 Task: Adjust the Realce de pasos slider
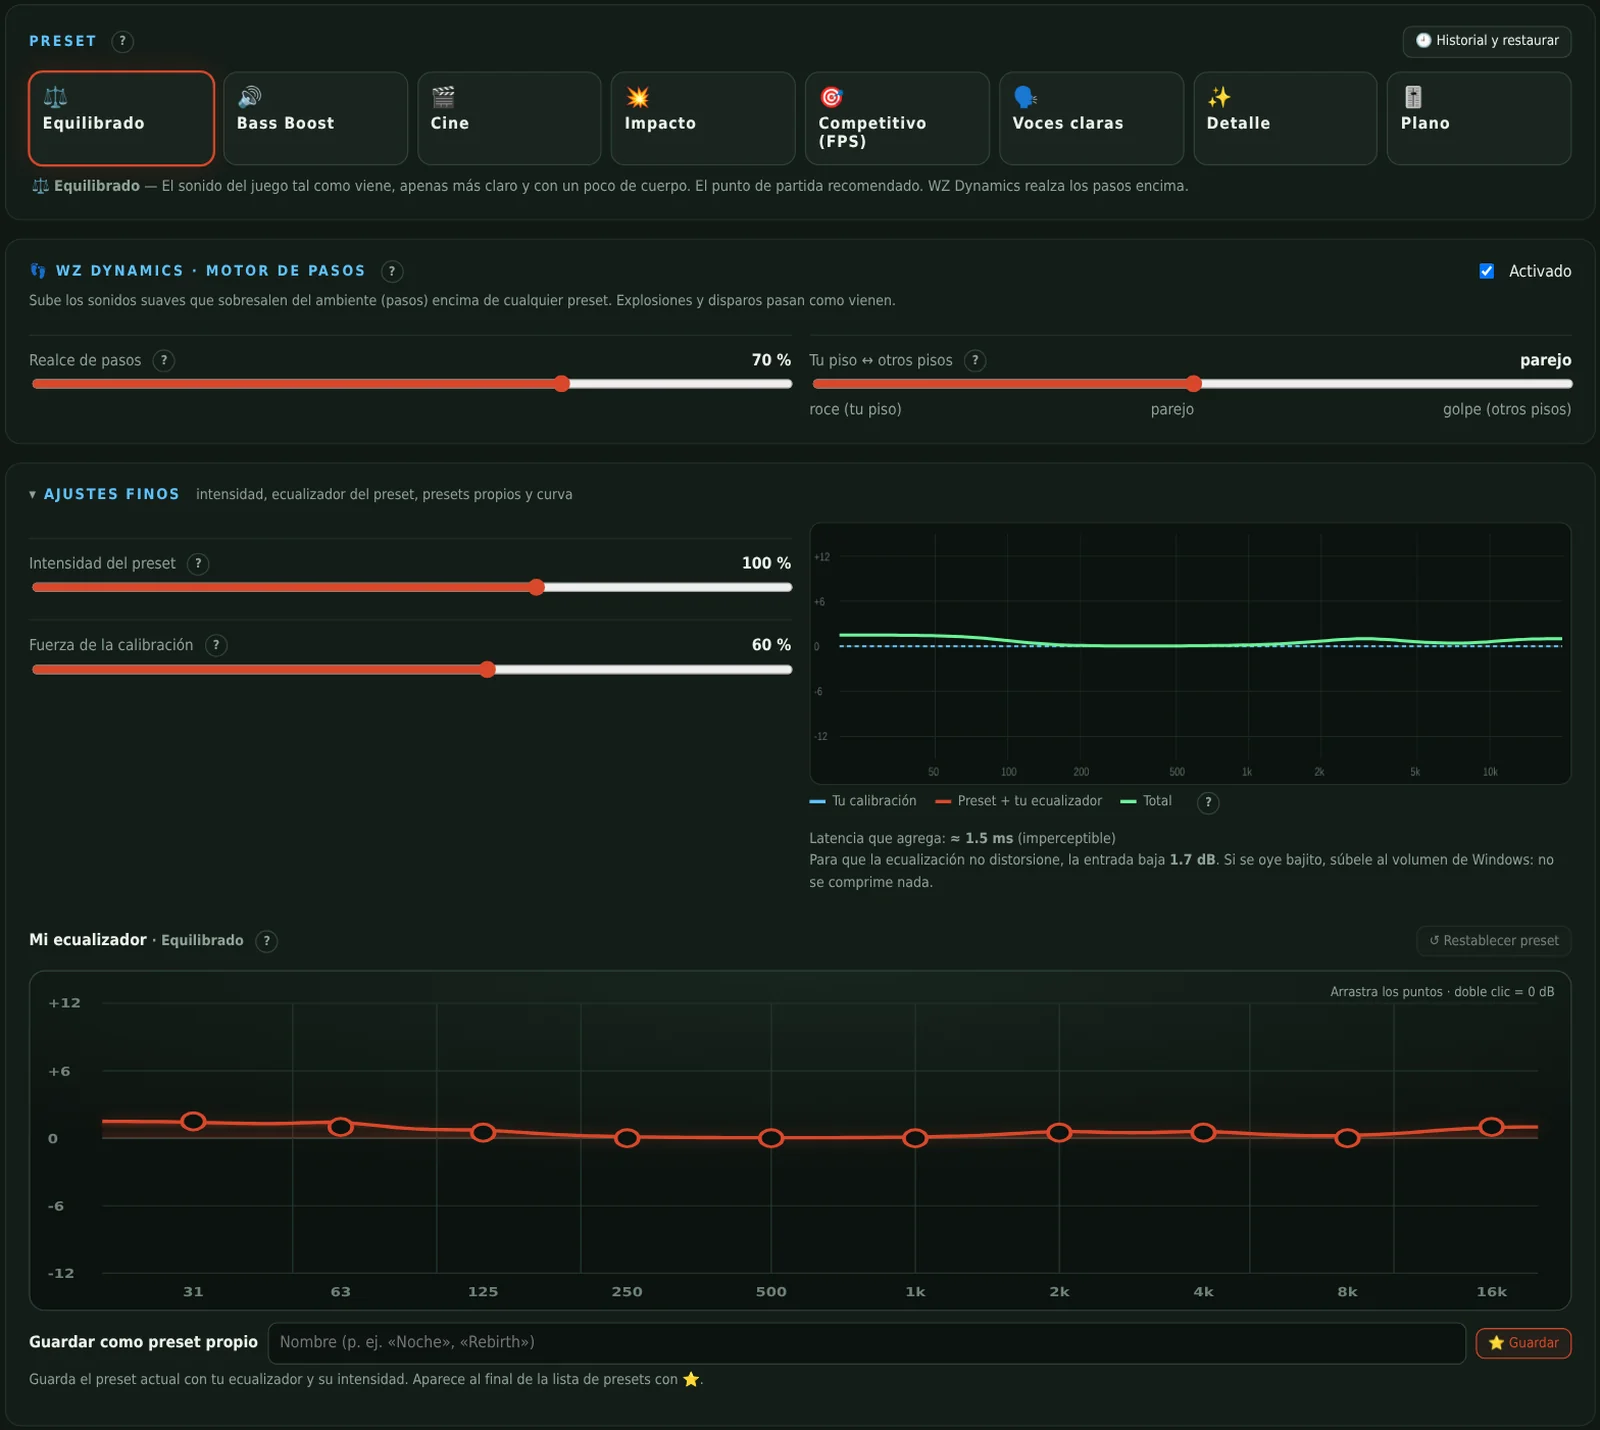point(411,384)
